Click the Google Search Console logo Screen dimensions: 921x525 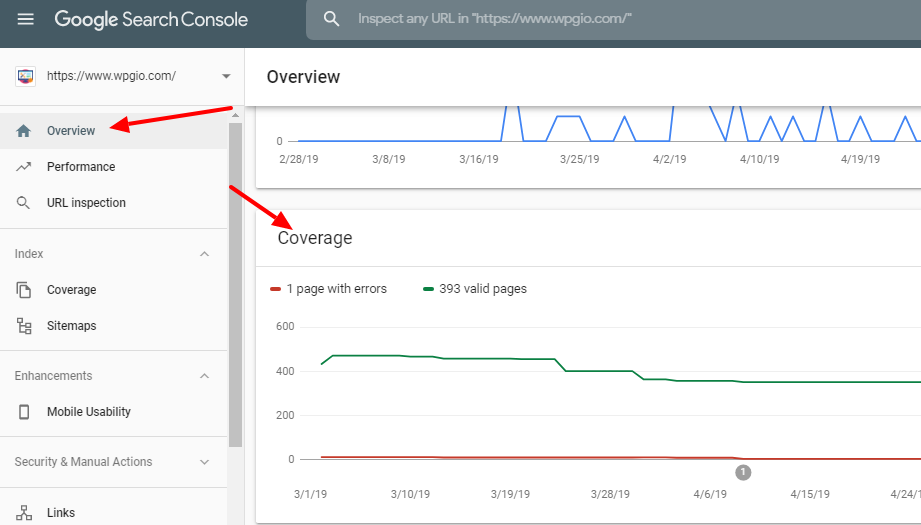[x=151, y=19]
